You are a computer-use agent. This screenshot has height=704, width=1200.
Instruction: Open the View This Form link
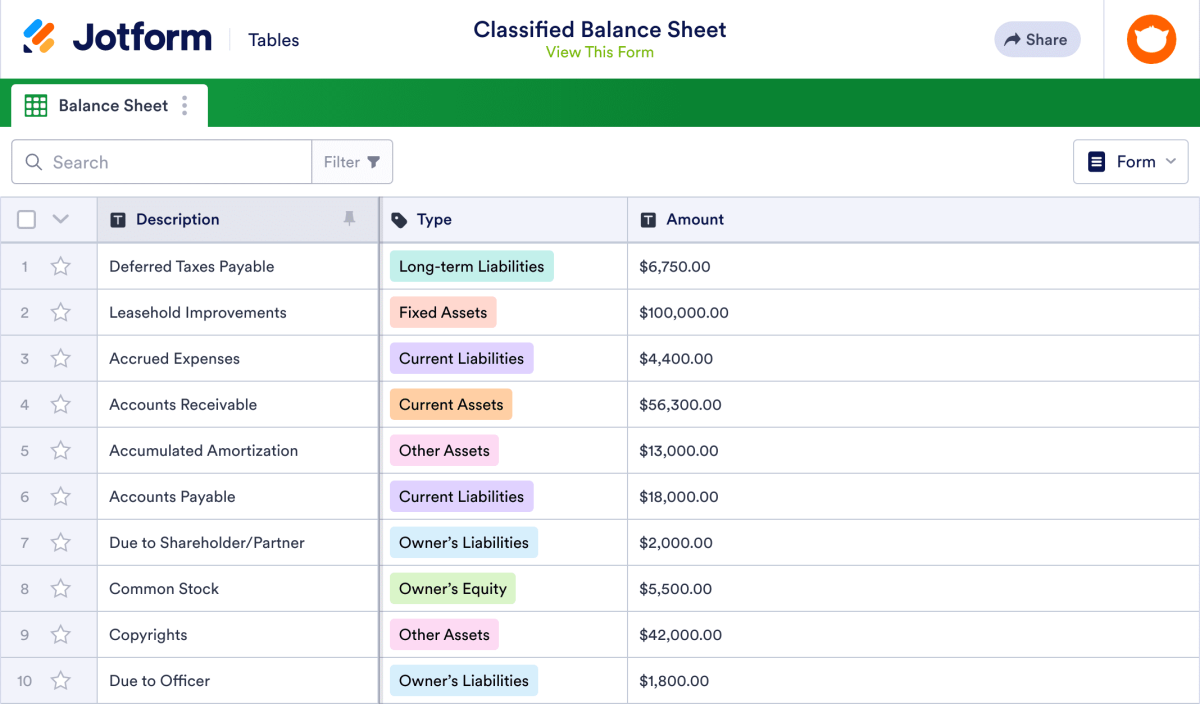(599, 51)
